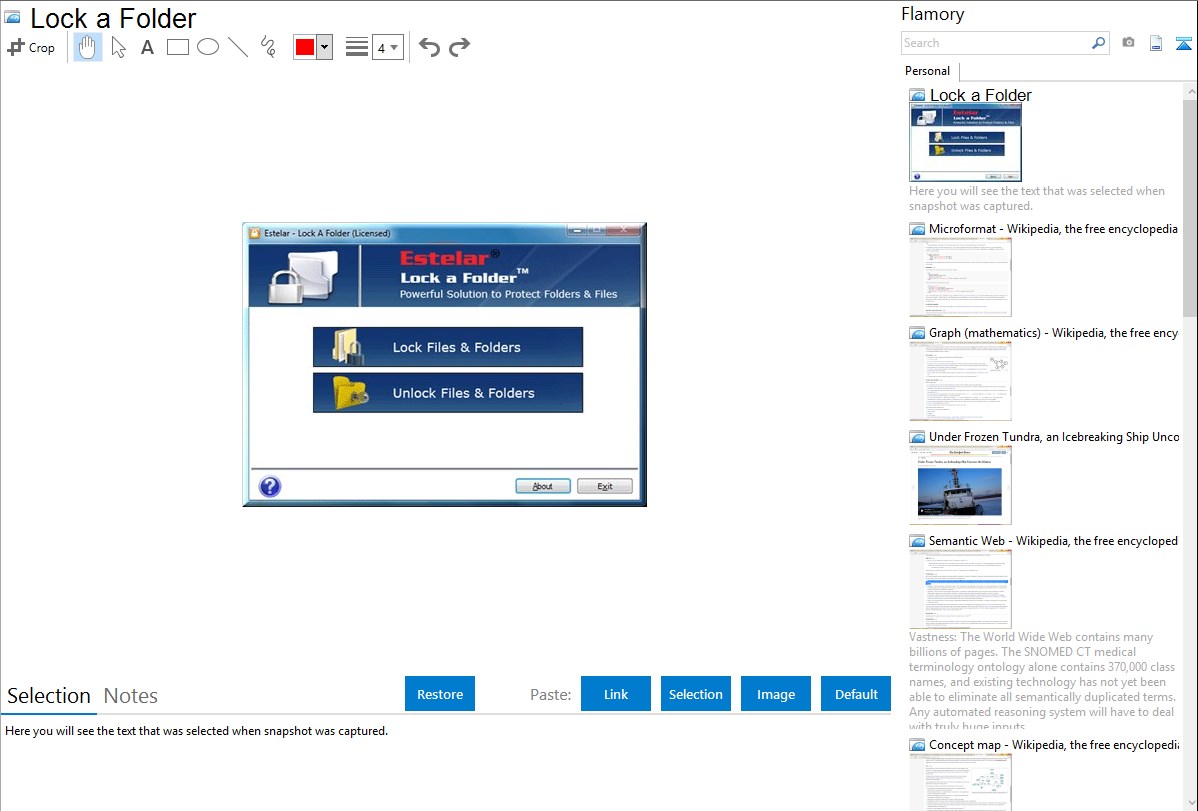
Task: Select the Crop tool
Action: point(31,47)
